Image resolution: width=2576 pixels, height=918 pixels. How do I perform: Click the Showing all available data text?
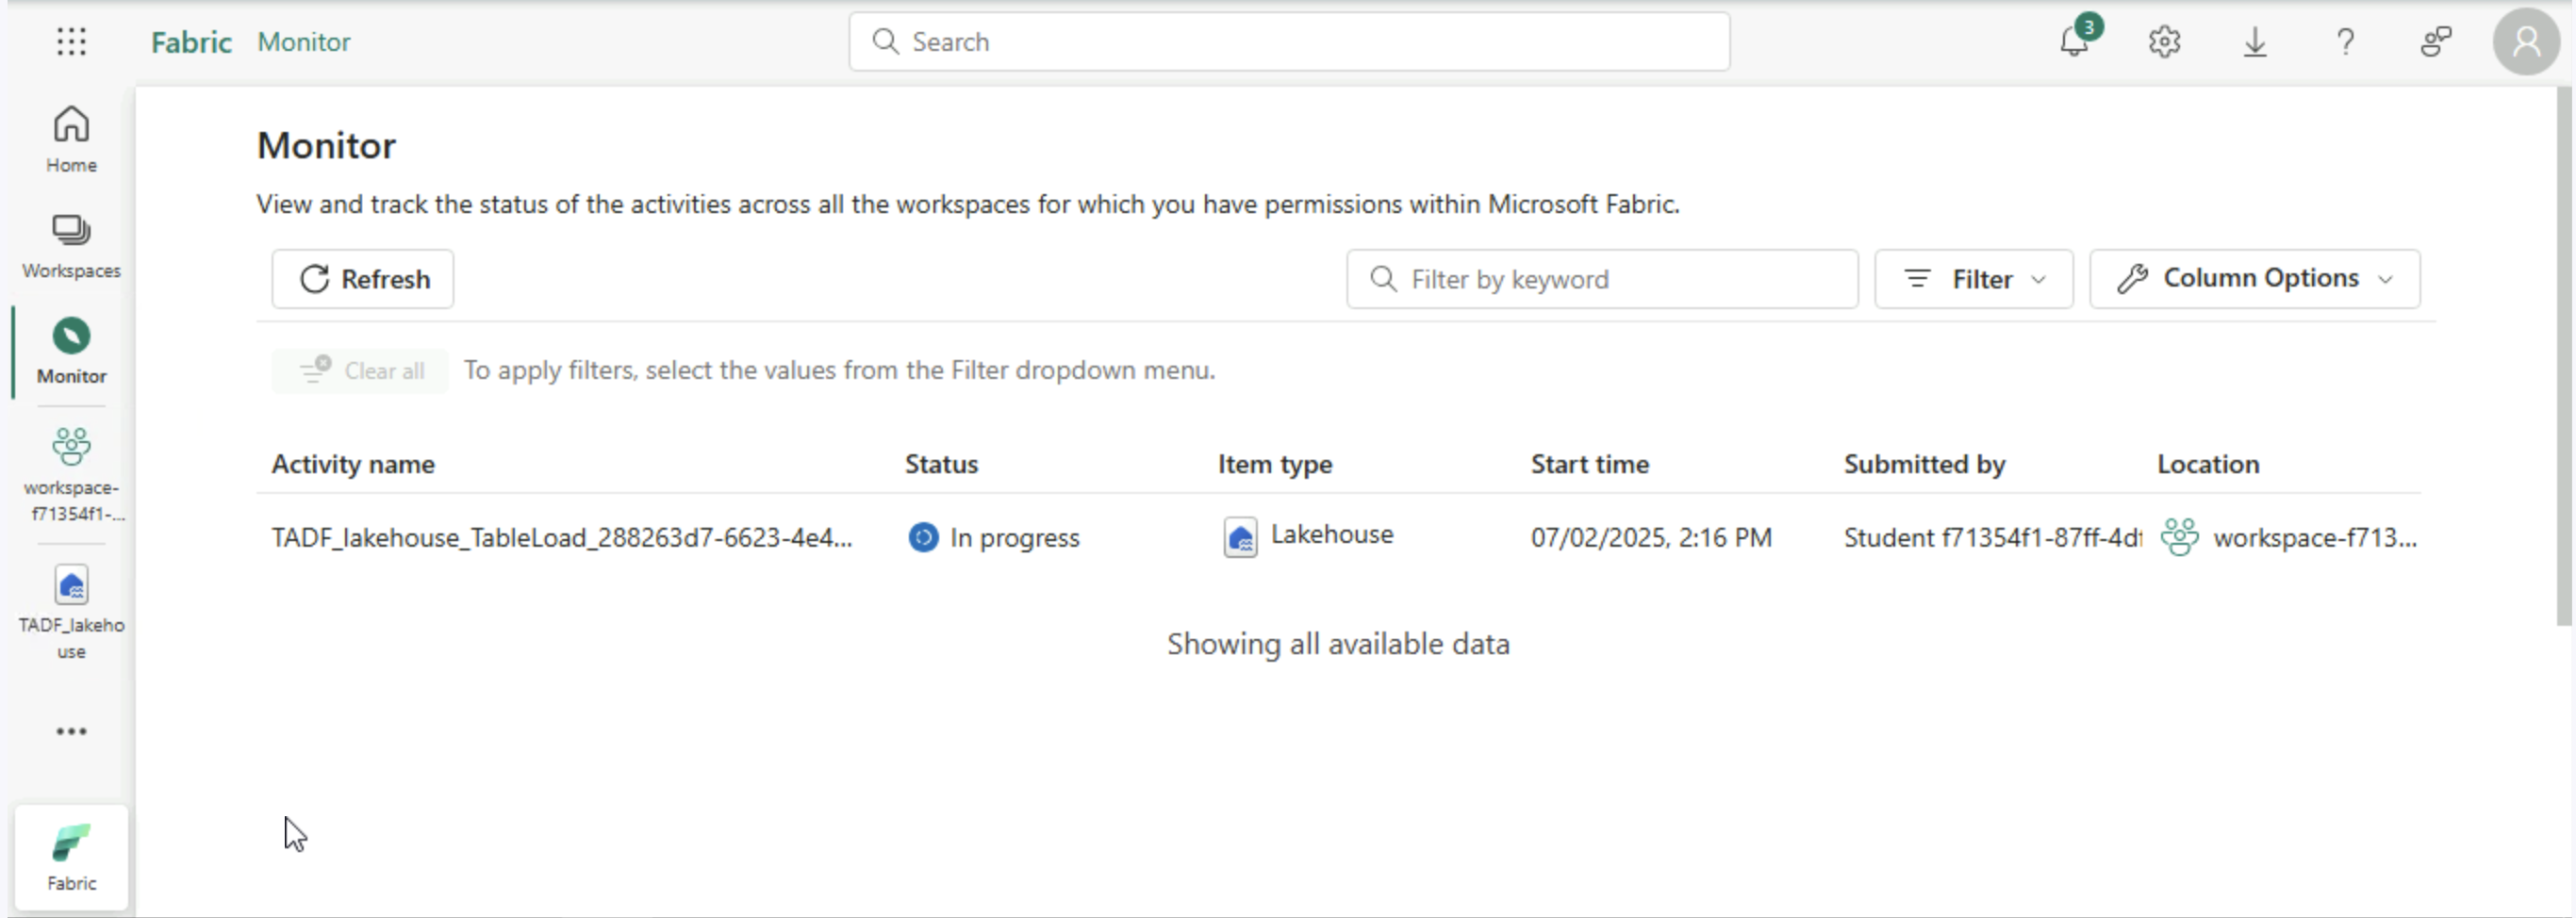pos(1338,644)
